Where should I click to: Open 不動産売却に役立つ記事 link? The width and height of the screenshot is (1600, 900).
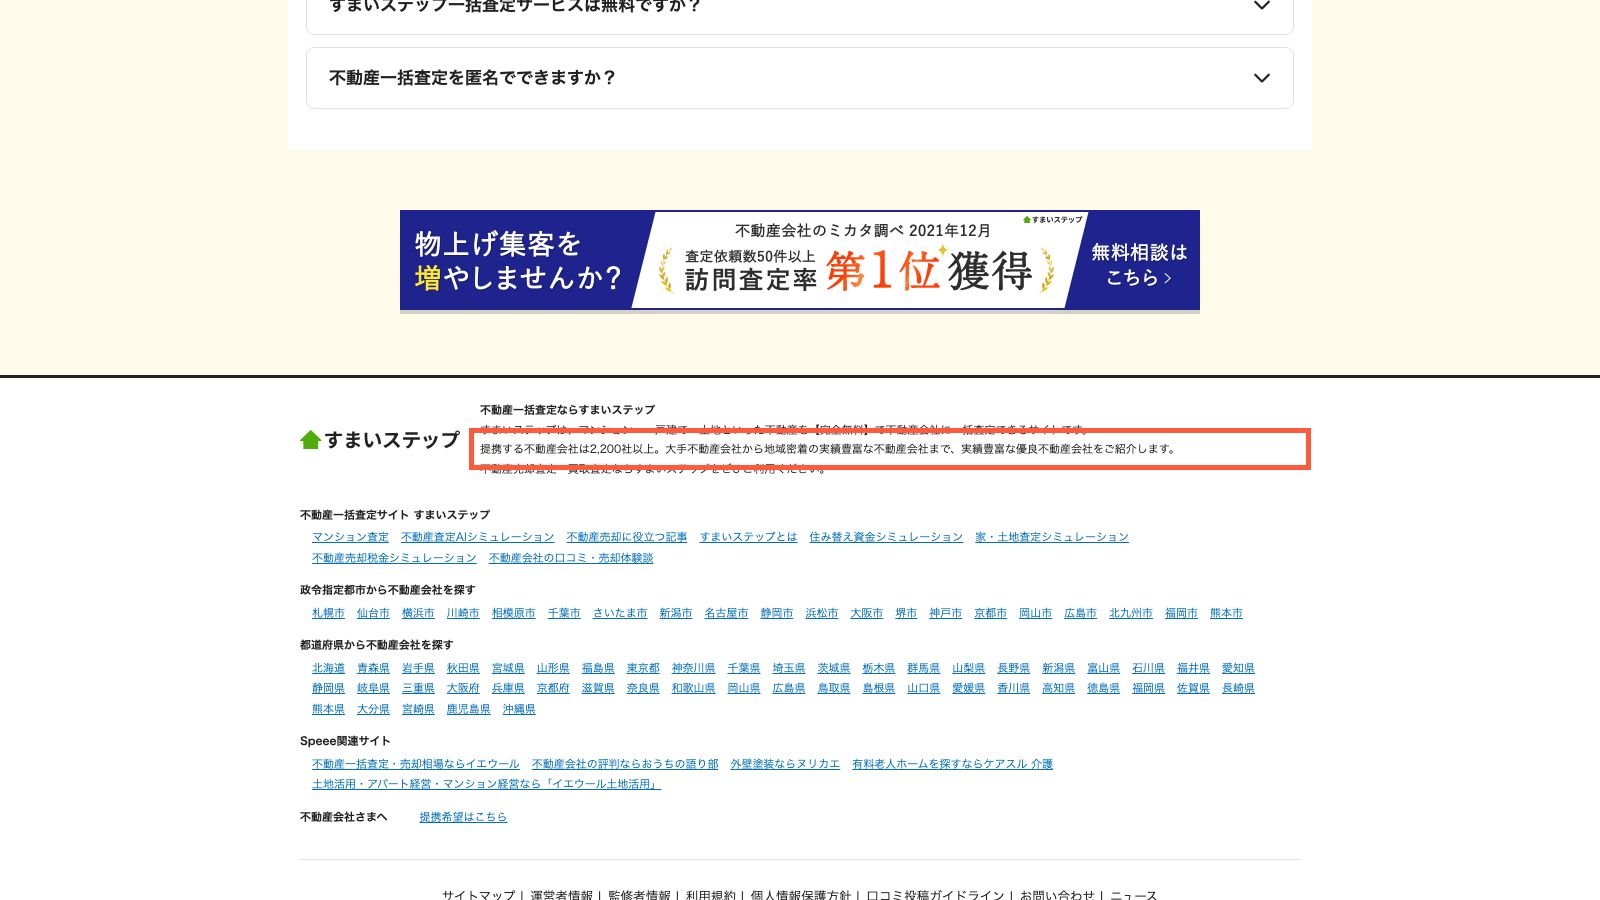coord(627,537)
